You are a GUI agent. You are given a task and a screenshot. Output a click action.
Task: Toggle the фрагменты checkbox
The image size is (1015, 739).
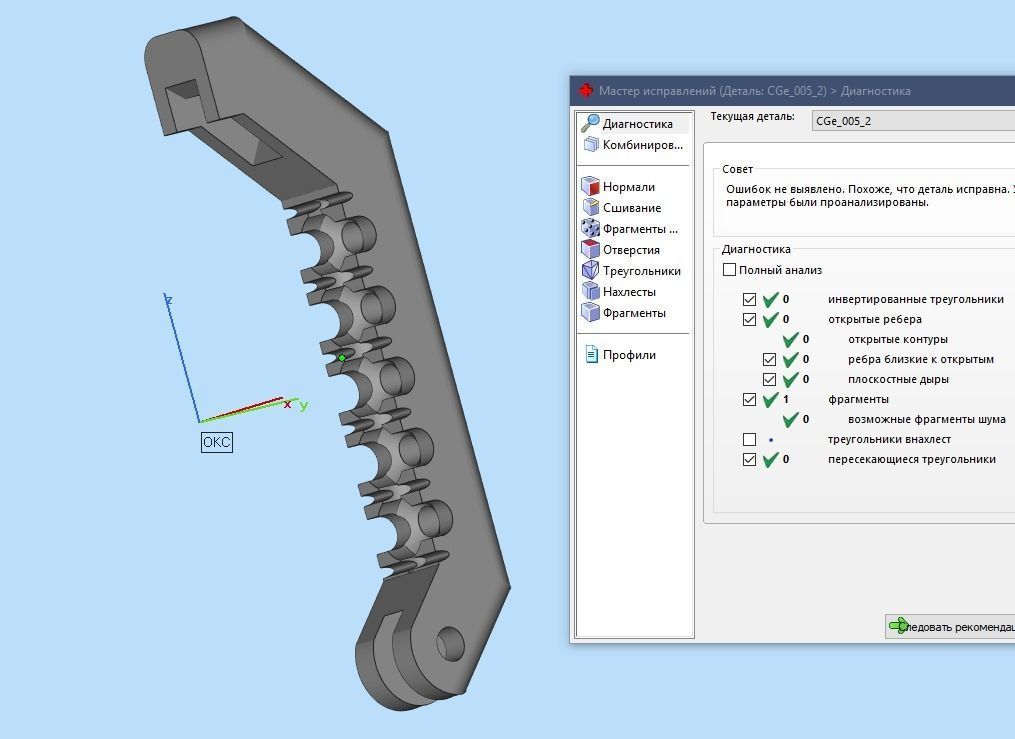(750, 399)
